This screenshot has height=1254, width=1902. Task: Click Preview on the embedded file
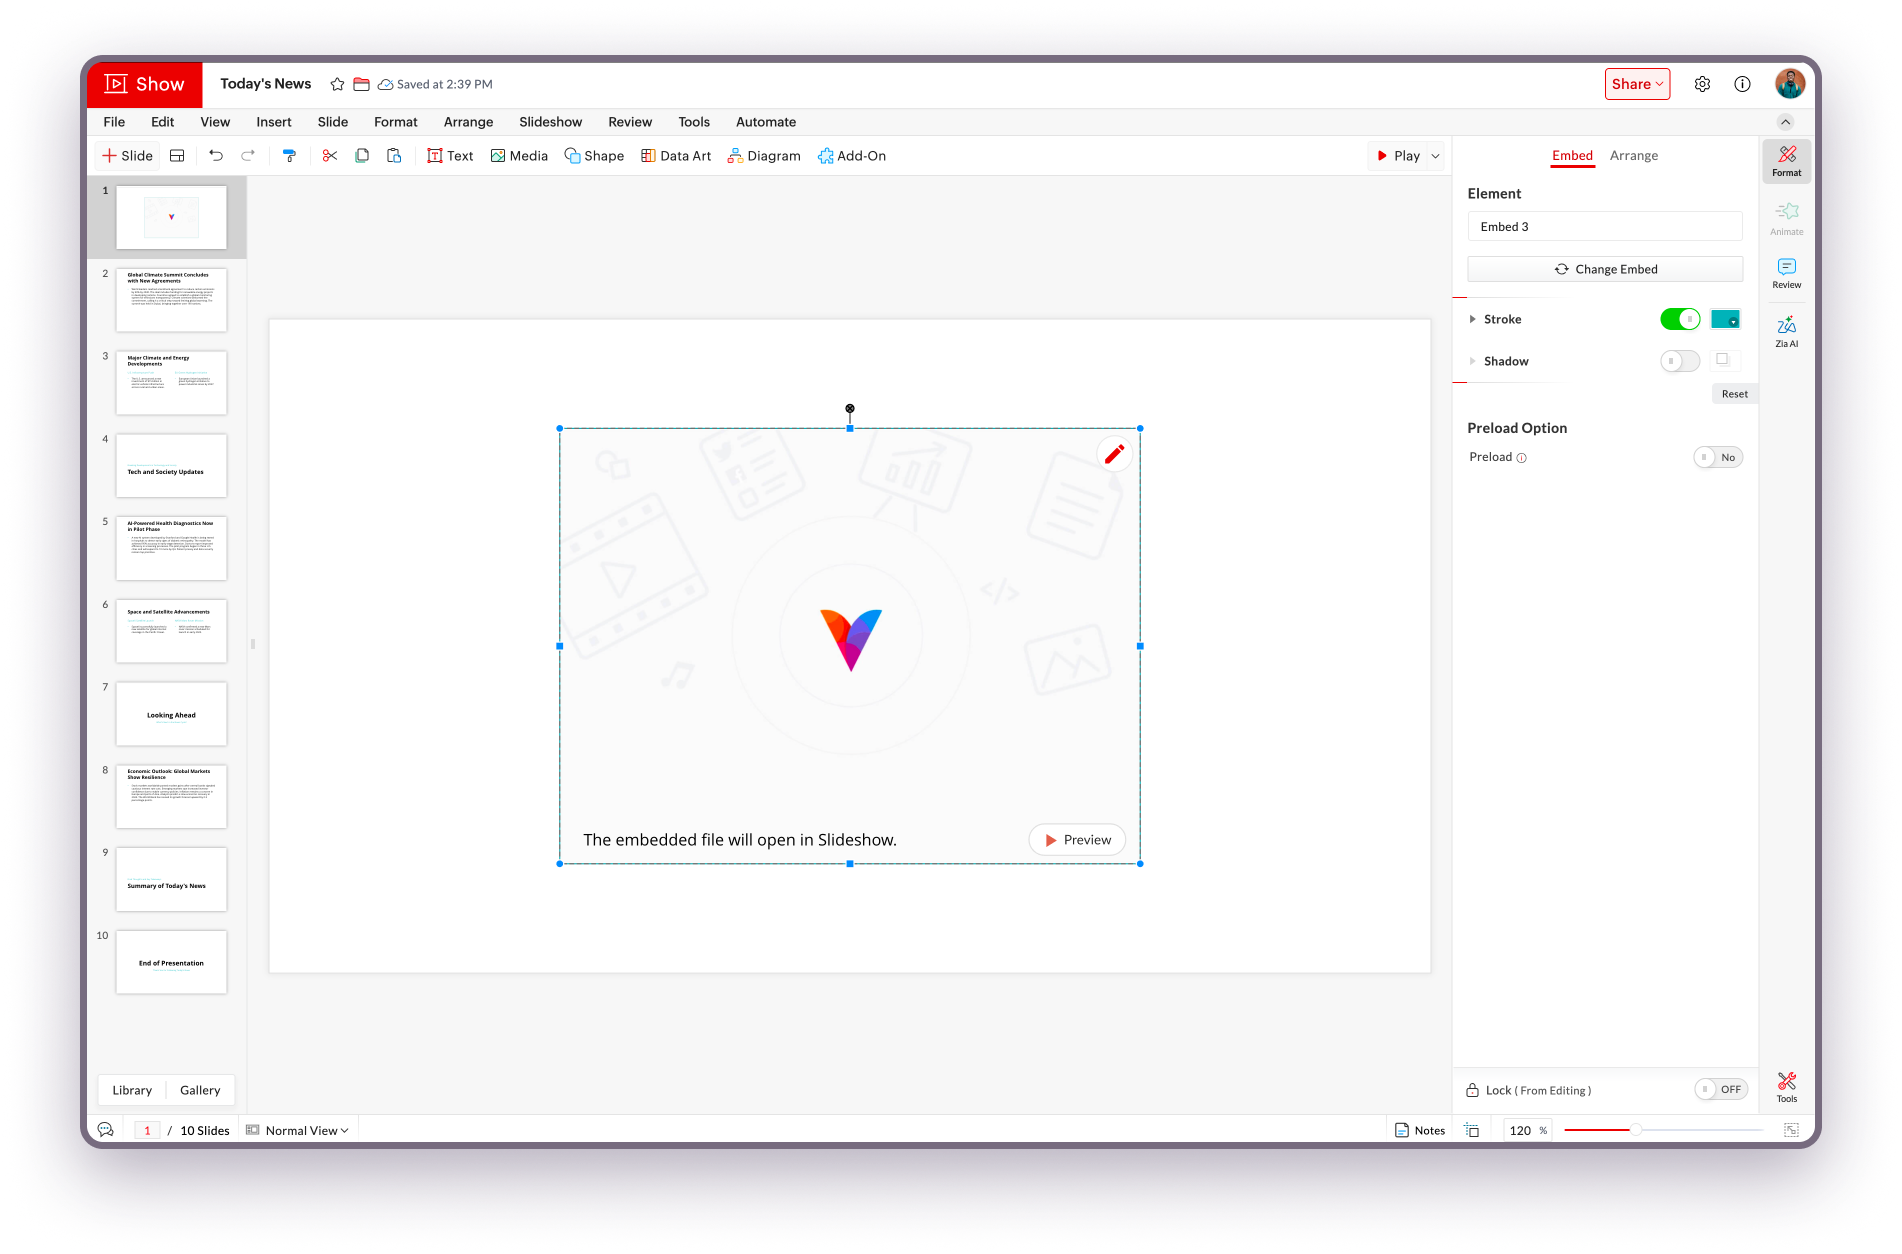pos(1077,840)
